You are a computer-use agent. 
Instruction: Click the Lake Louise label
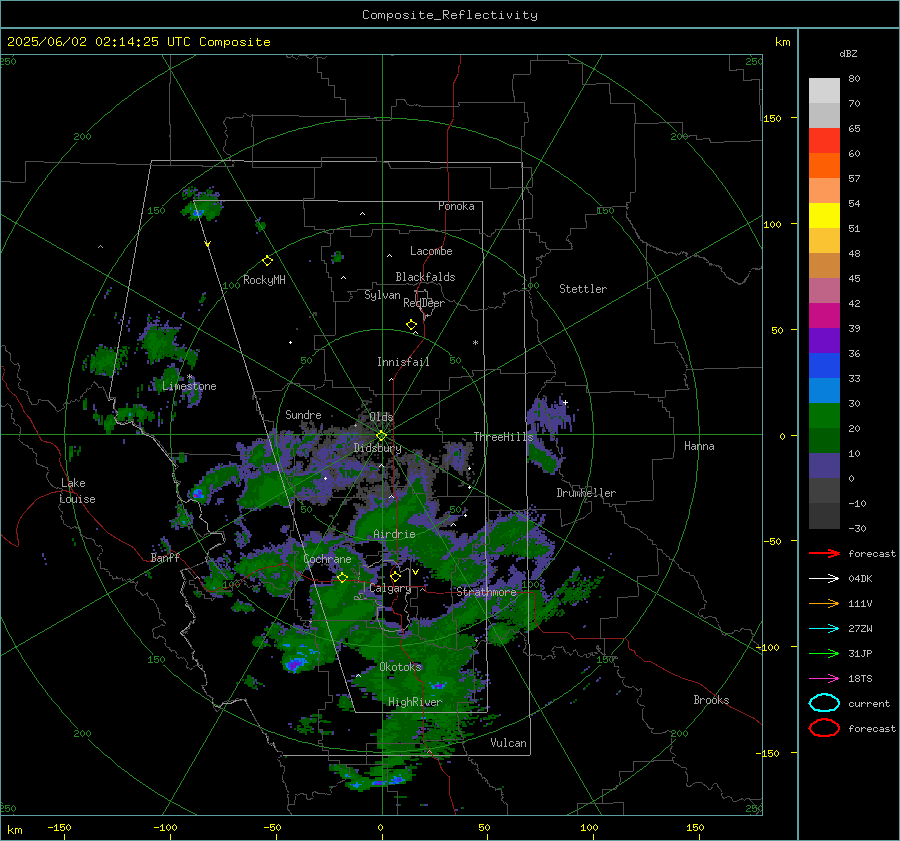pyautogui.click(x=78, y=491)
